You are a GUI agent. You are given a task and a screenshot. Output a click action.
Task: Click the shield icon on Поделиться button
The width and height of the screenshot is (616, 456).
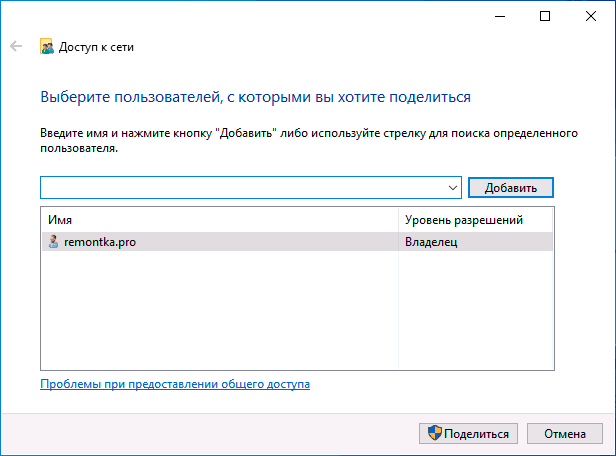coord(434,433)
